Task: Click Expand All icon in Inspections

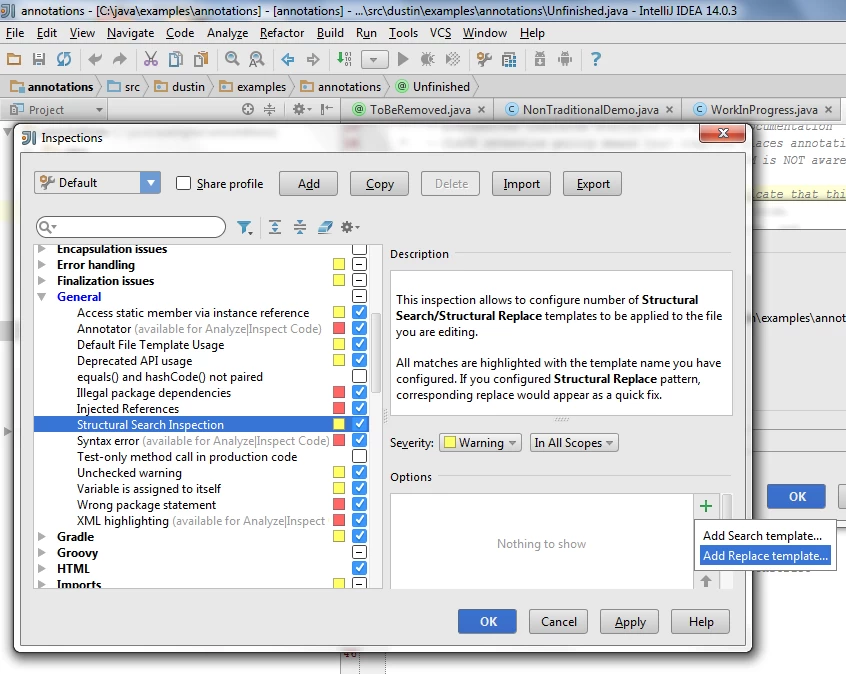Action: tap(275, 227)
